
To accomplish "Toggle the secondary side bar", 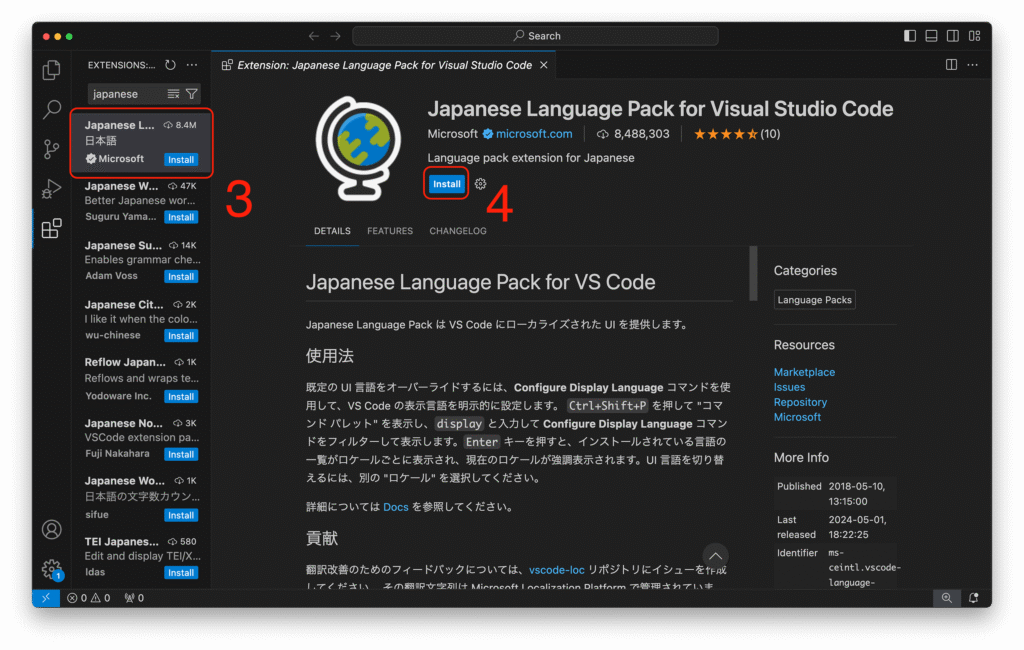I will coord(953,36).
